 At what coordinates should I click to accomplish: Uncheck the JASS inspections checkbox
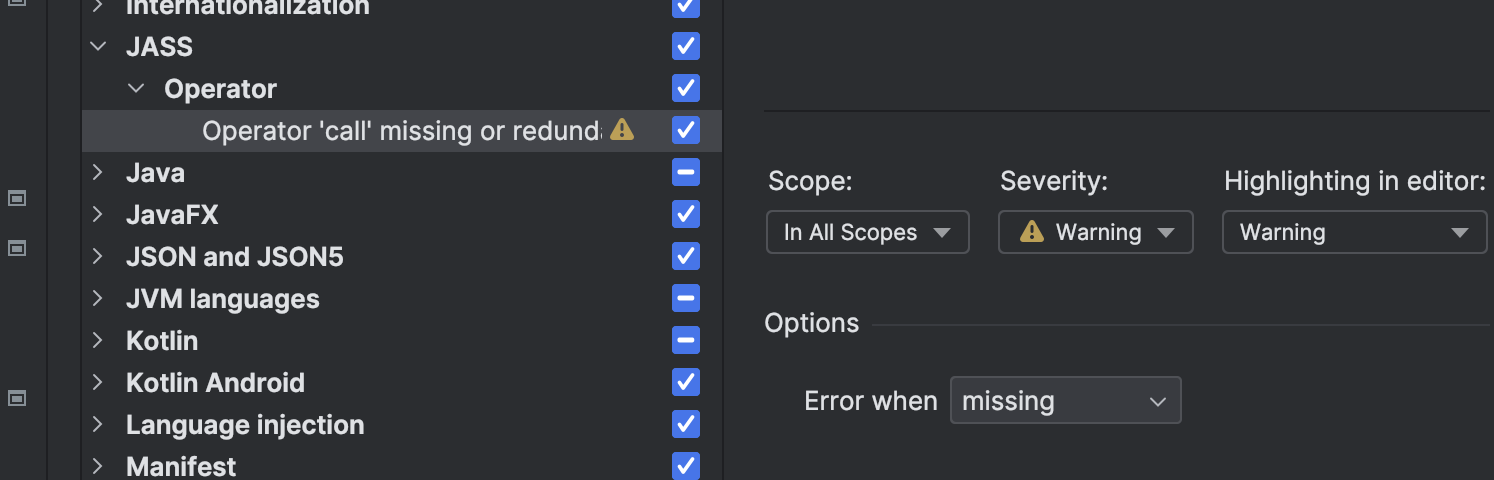686,47
